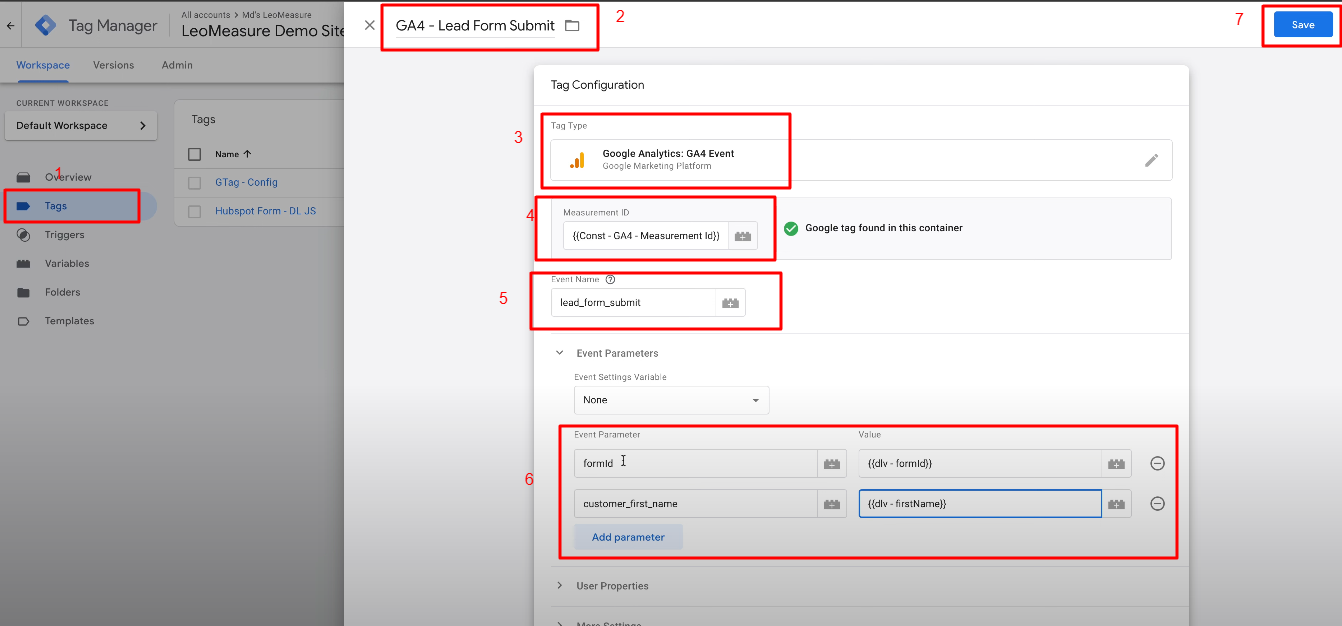Open variable picker next to Event Name field
The height and width of the screenshot is (626, 1342).
click(731, 302)
